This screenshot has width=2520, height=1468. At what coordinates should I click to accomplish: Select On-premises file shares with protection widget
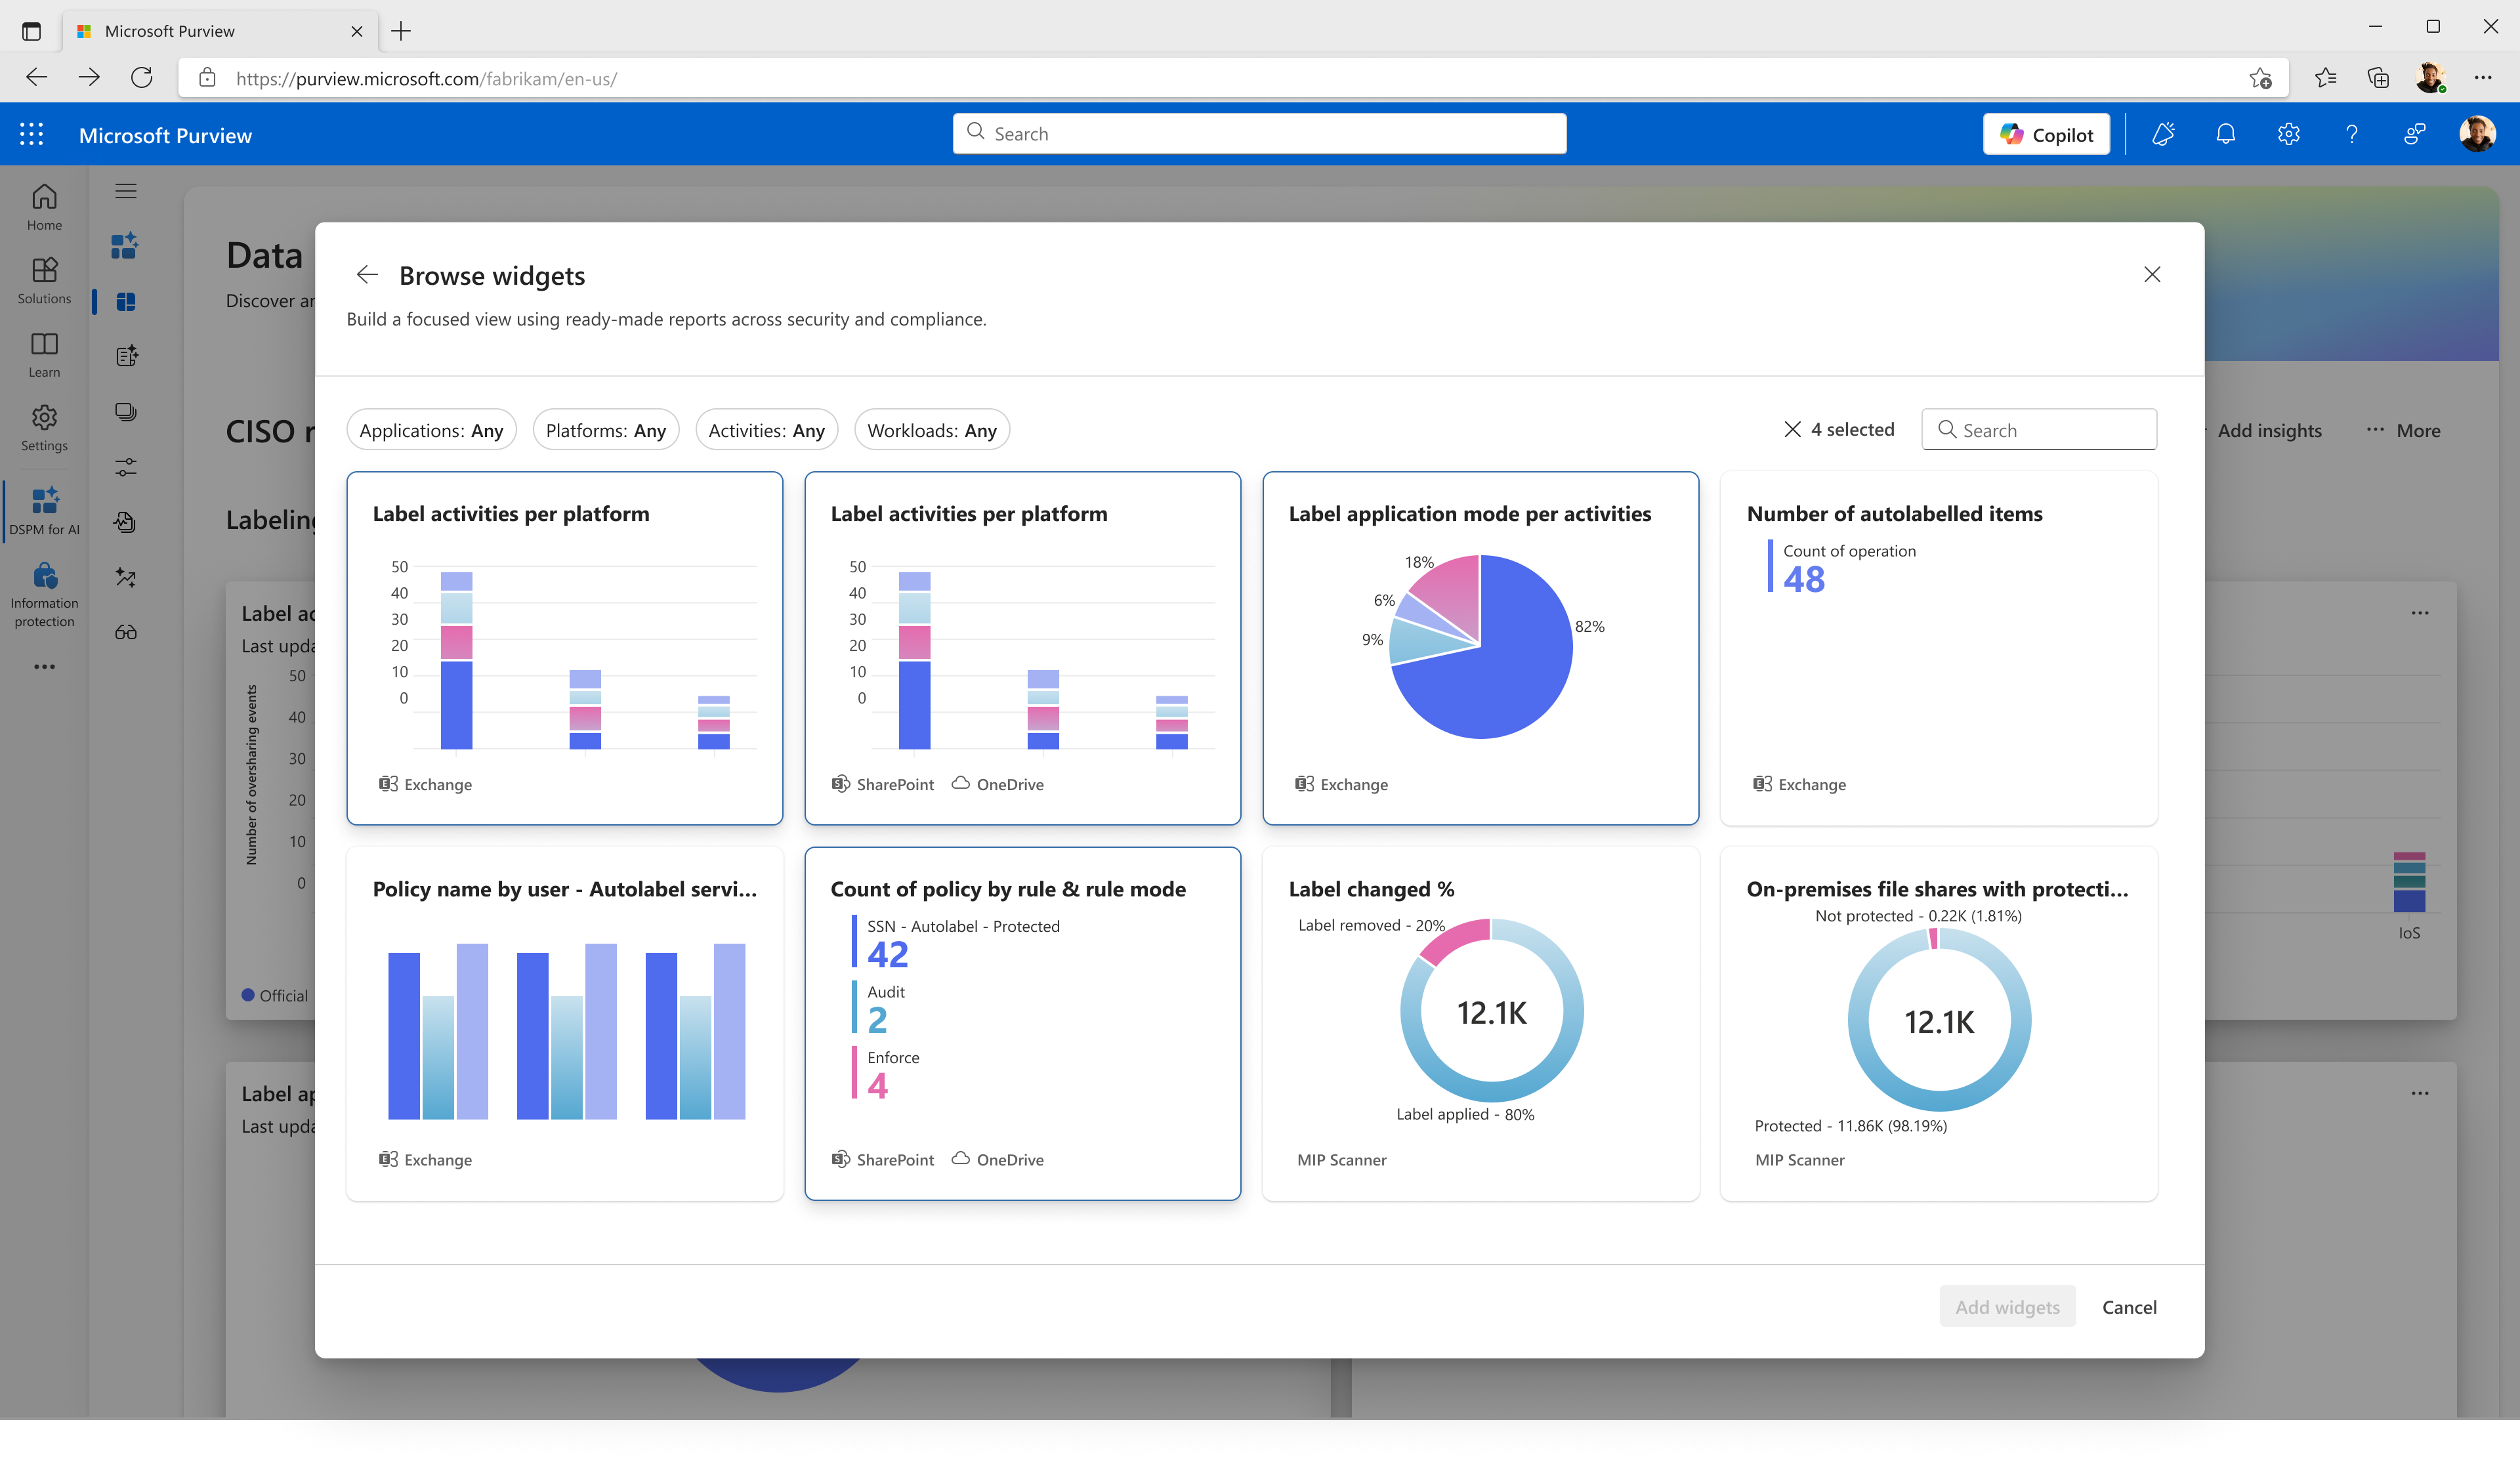tap(1938, 1023)
